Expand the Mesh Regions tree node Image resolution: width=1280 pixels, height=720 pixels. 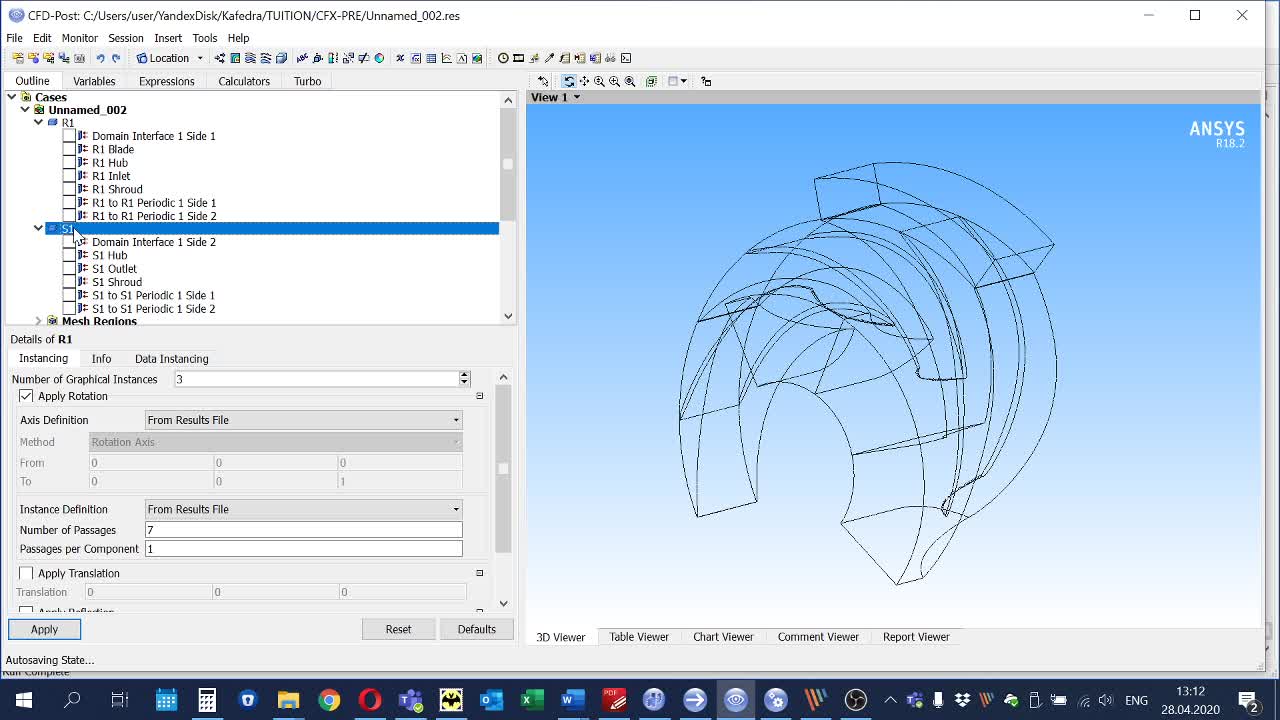coord(38,321)
